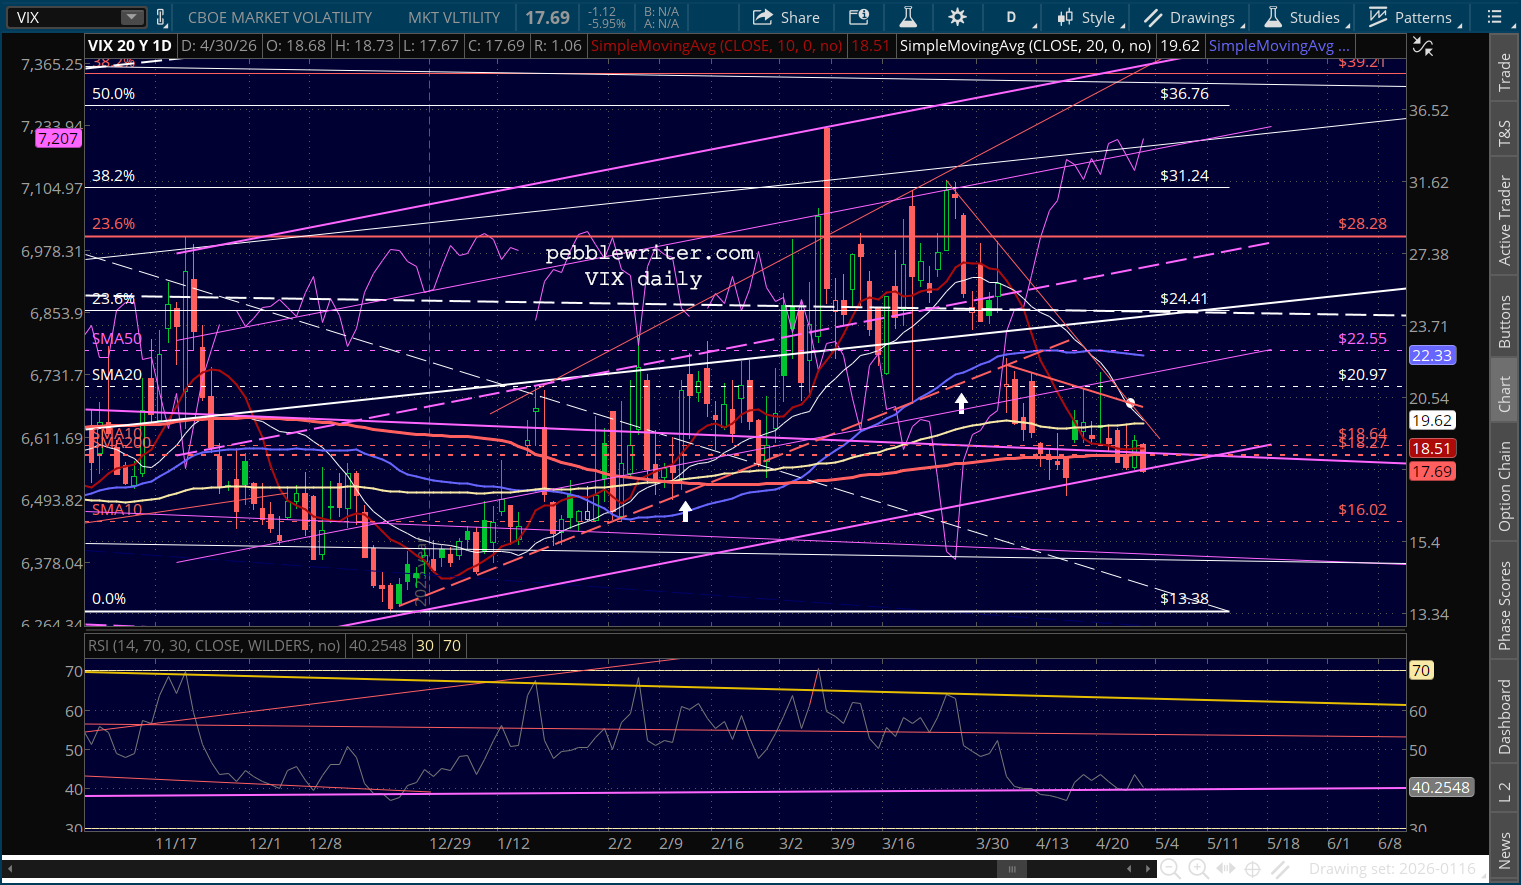Activate the crosshair pointer icon
1521x885 pixels.
click(1252, 869)
